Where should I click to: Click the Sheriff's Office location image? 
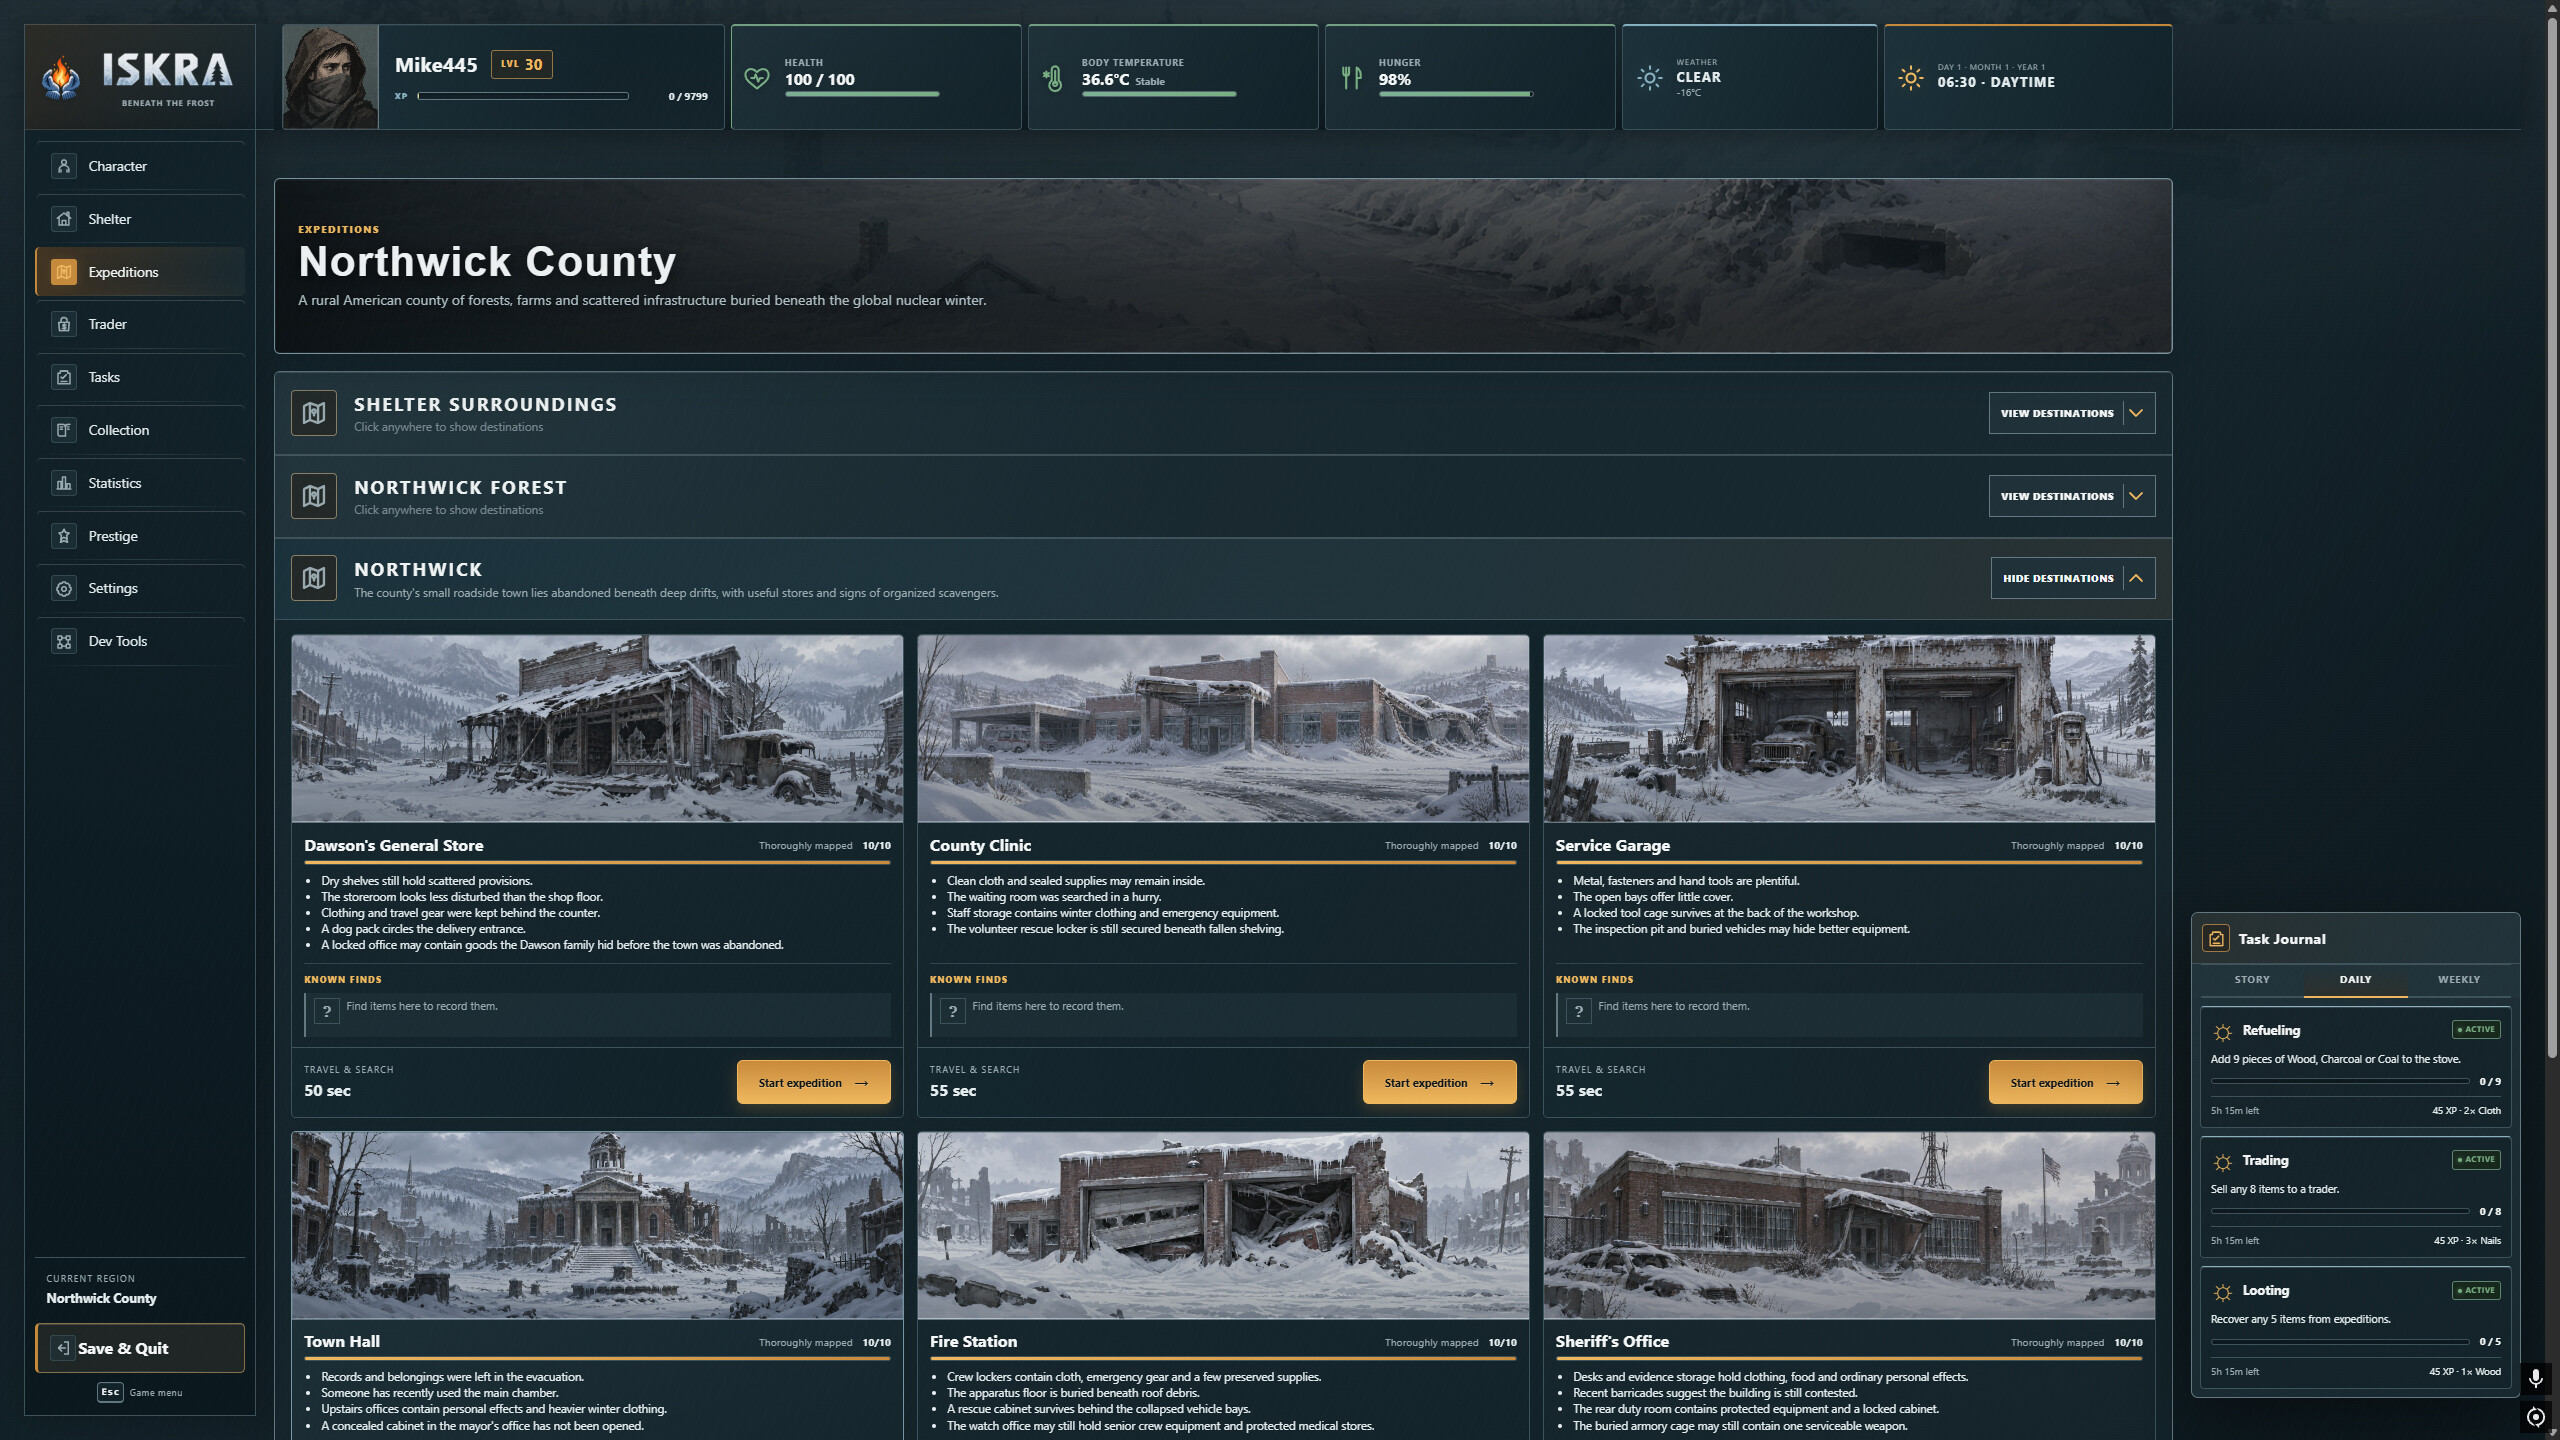(x=1849, y=1225)
